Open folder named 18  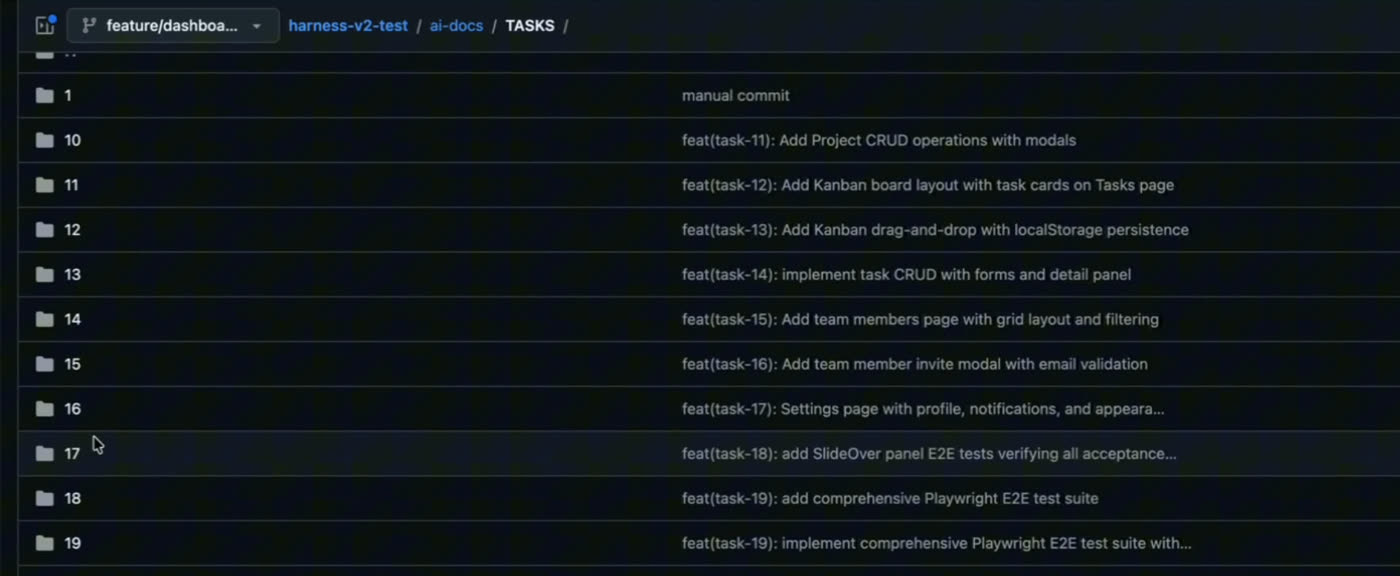coord(72,498)
